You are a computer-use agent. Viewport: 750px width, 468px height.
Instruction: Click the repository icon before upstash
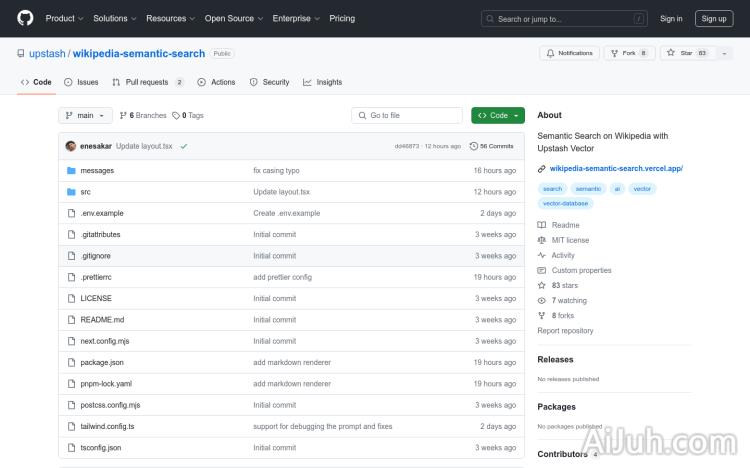[21, 54]
